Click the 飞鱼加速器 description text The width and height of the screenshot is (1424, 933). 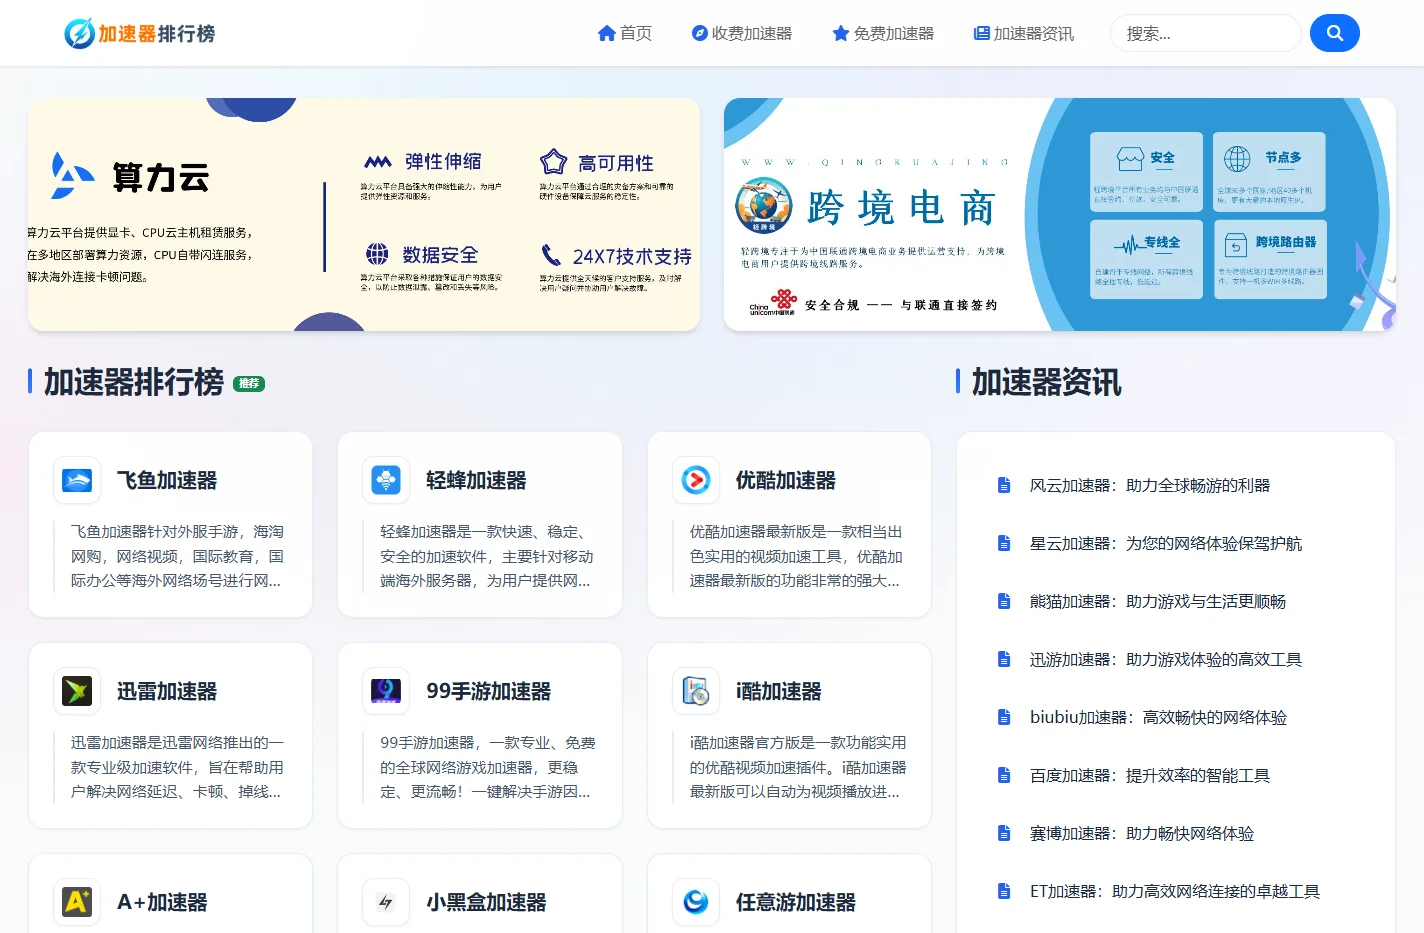pos(178,556)
